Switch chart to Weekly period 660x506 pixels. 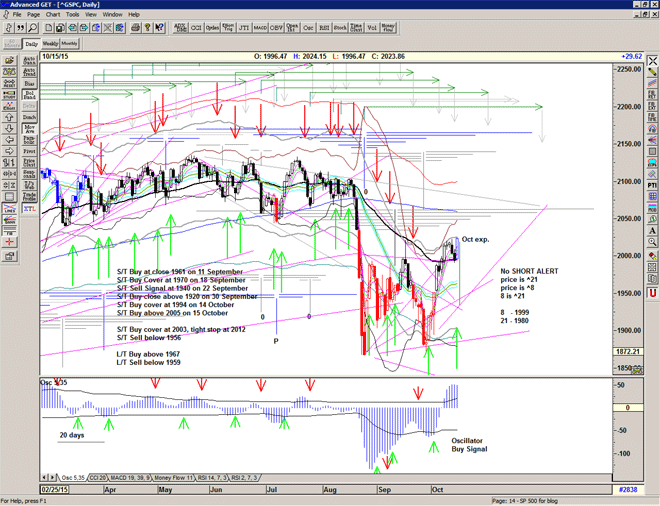click(x=49, y=44)
